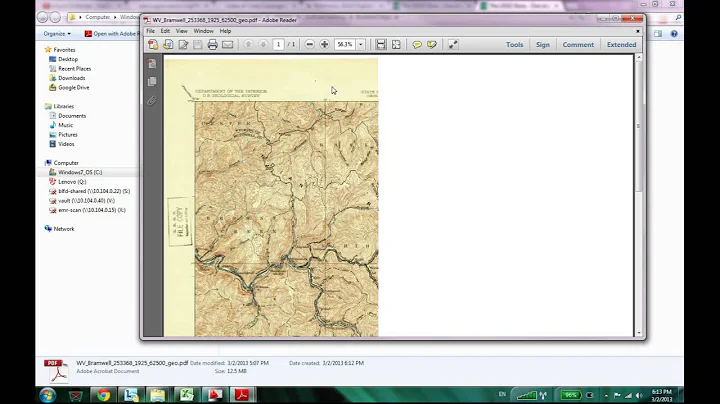Click the pencil-on-page edit toolbar icon

click(x=183, y=45)
